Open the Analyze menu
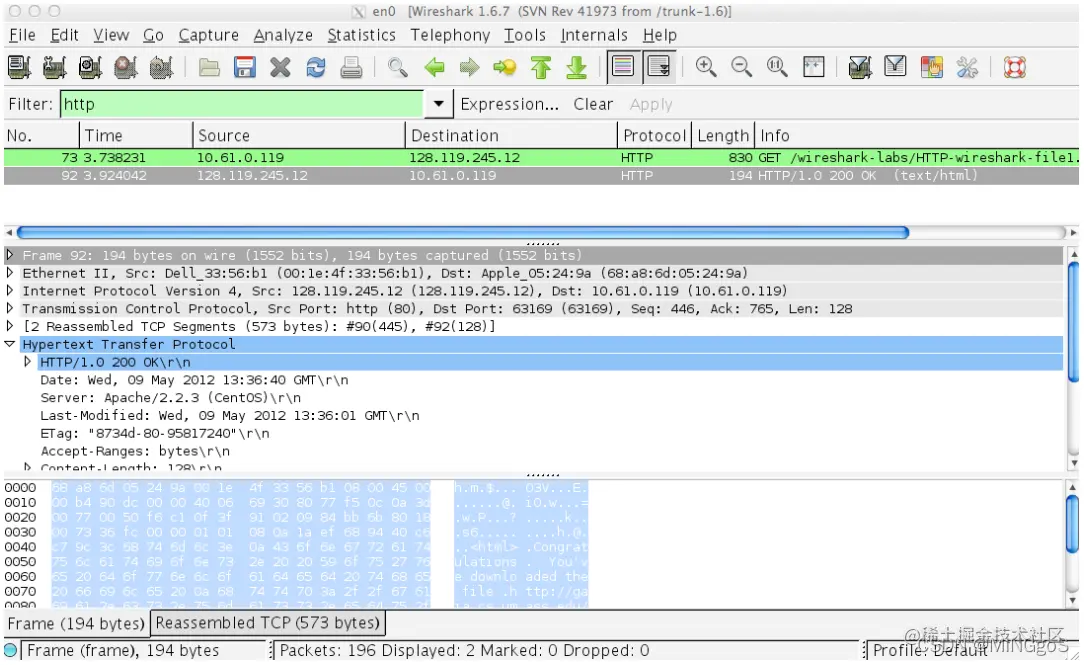Viewport: 1084px width, 665px height. click(283, 35)
